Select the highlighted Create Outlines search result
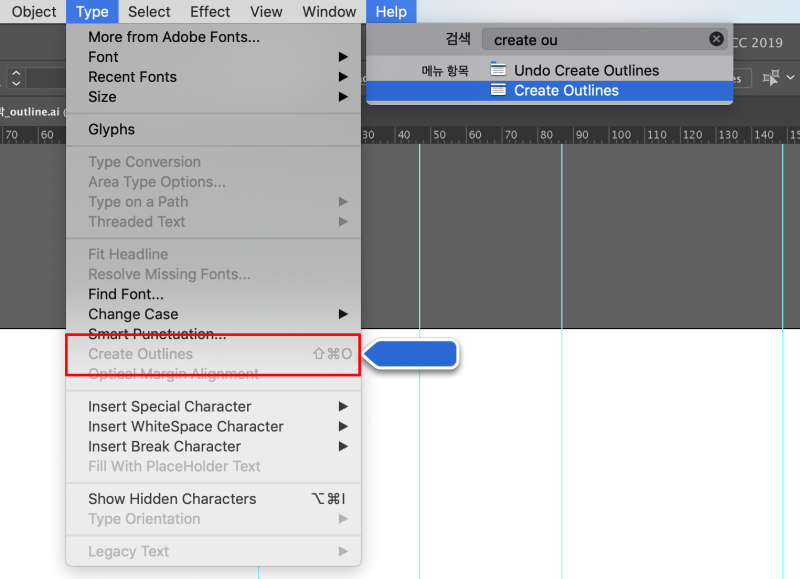This screenshot has width=800, height=579. [x=549, y=90]
